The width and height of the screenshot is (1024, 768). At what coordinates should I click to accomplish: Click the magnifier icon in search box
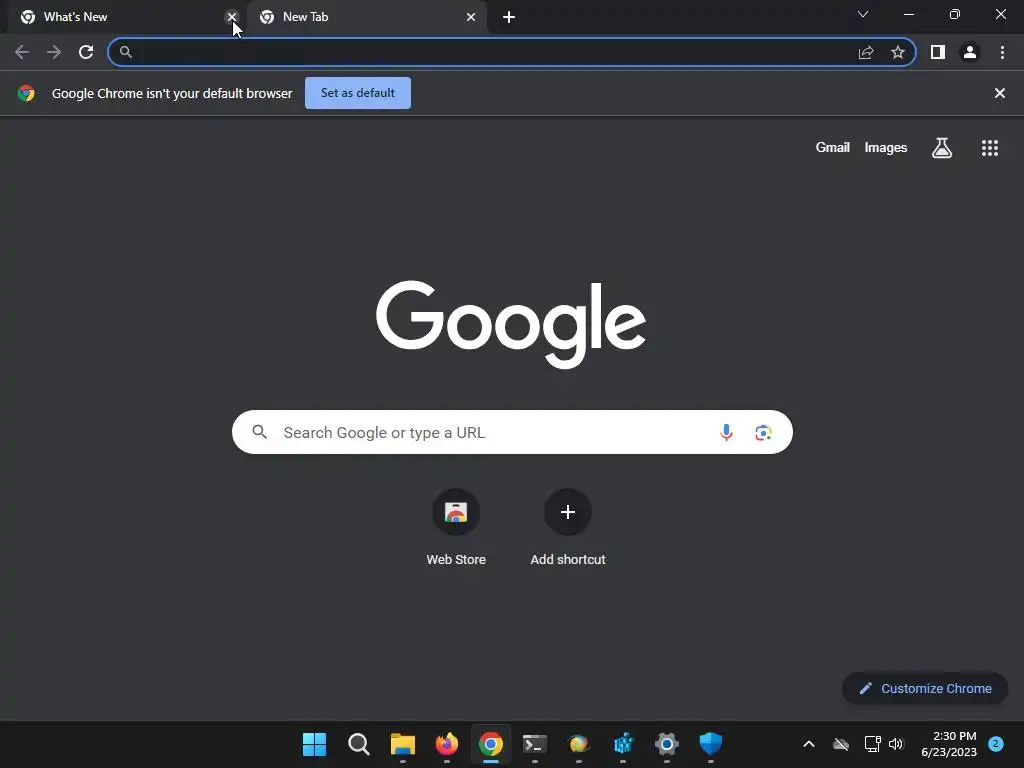click(259, 432)
